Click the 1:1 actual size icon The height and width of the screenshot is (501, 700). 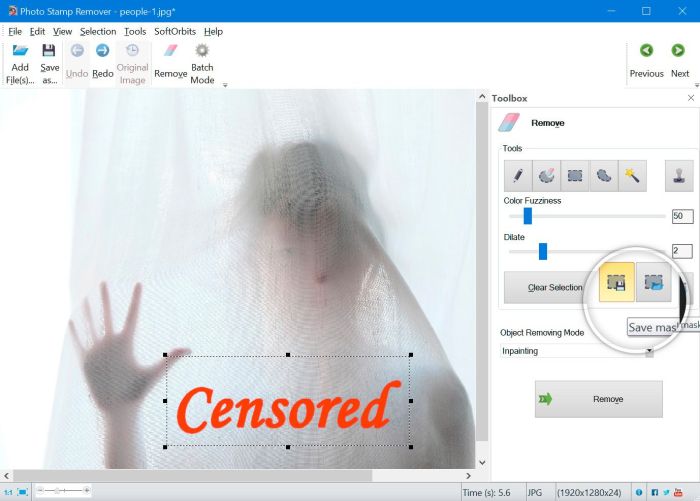[8, 492]
